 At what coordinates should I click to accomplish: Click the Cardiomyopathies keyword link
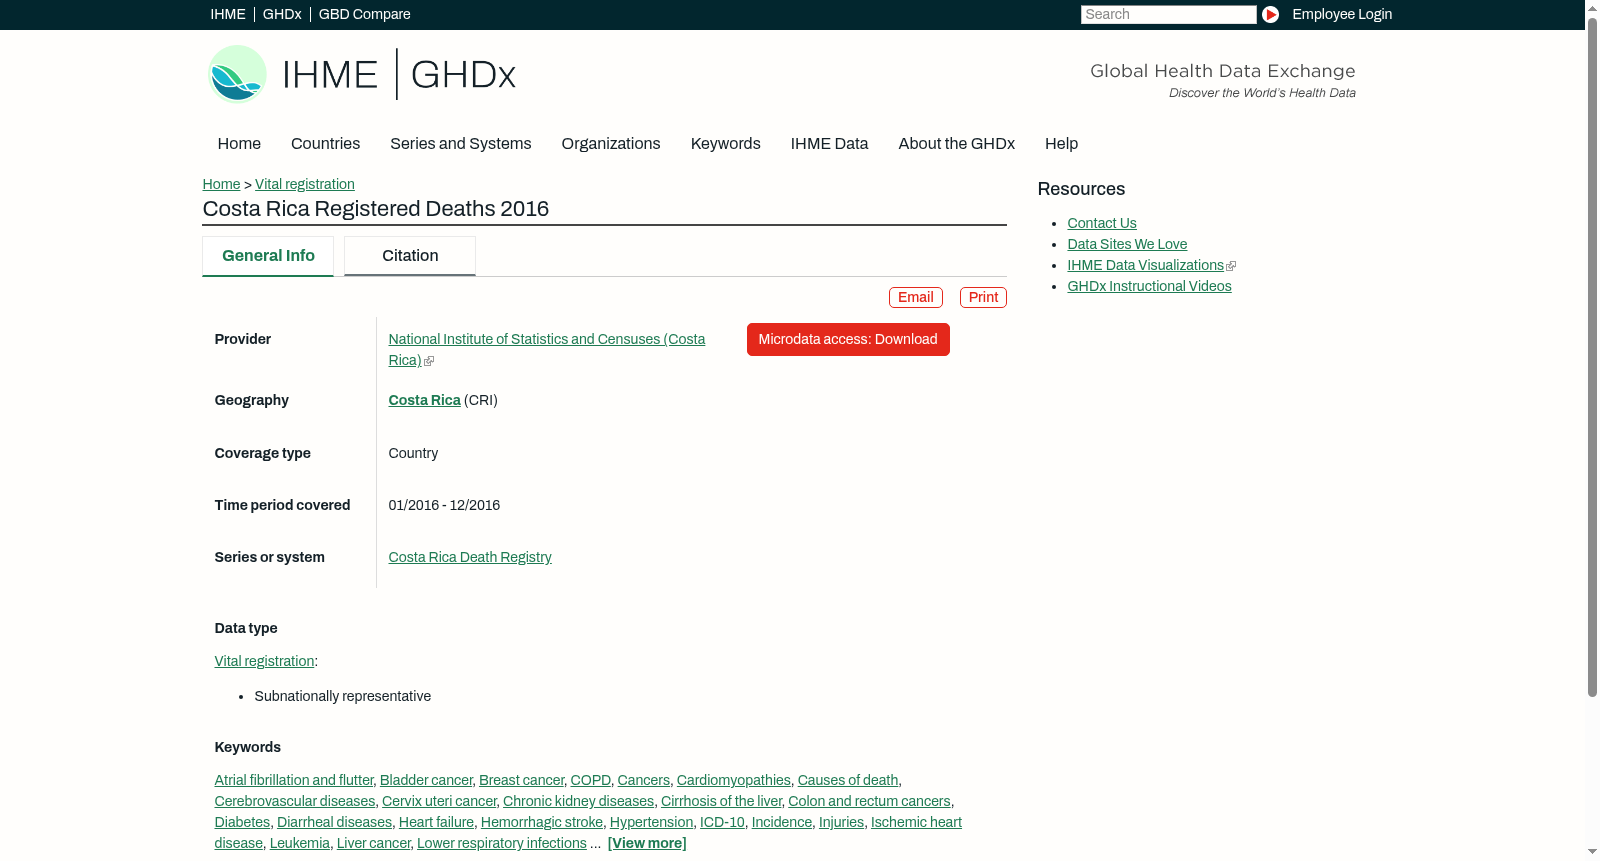coord(734,780)
